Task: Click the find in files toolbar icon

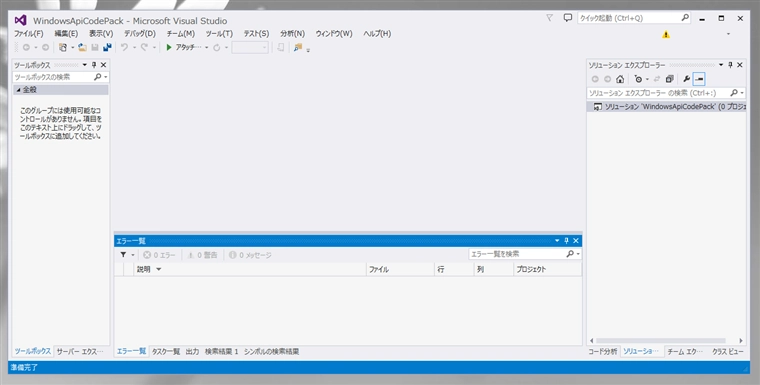Action: coord(298,48)
